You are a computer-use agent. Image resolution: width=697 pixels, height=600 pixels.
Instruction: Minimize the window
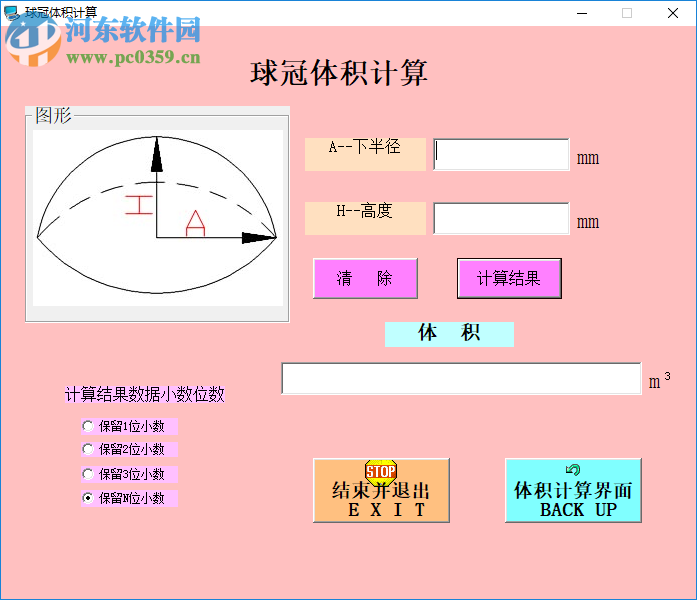point(582,13)
